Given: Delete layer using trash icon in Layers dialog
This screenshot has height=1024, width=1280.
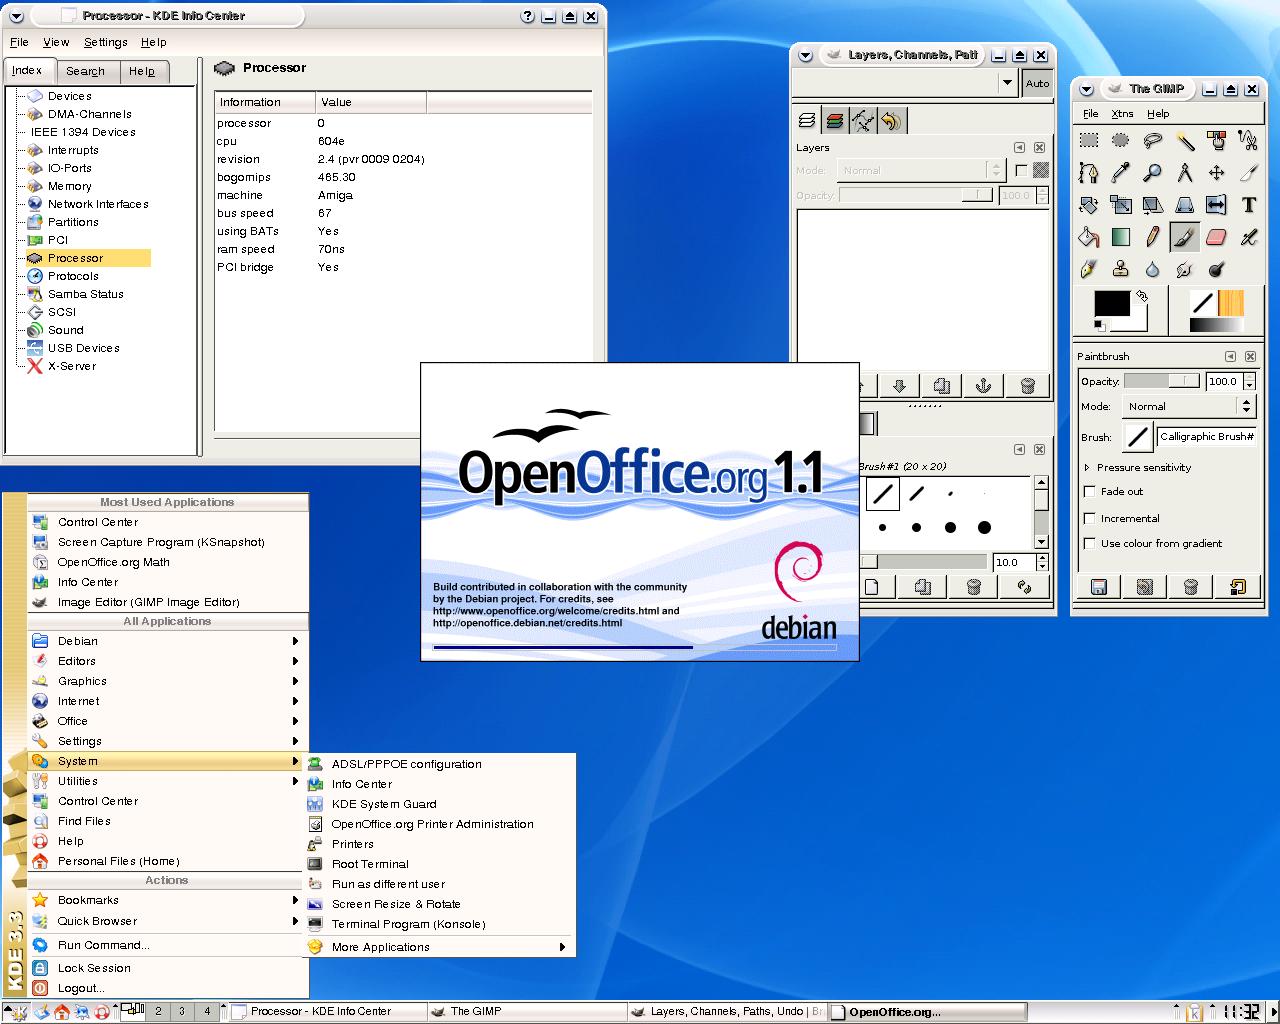Looking at the screenshot, I should point(1027,386).
